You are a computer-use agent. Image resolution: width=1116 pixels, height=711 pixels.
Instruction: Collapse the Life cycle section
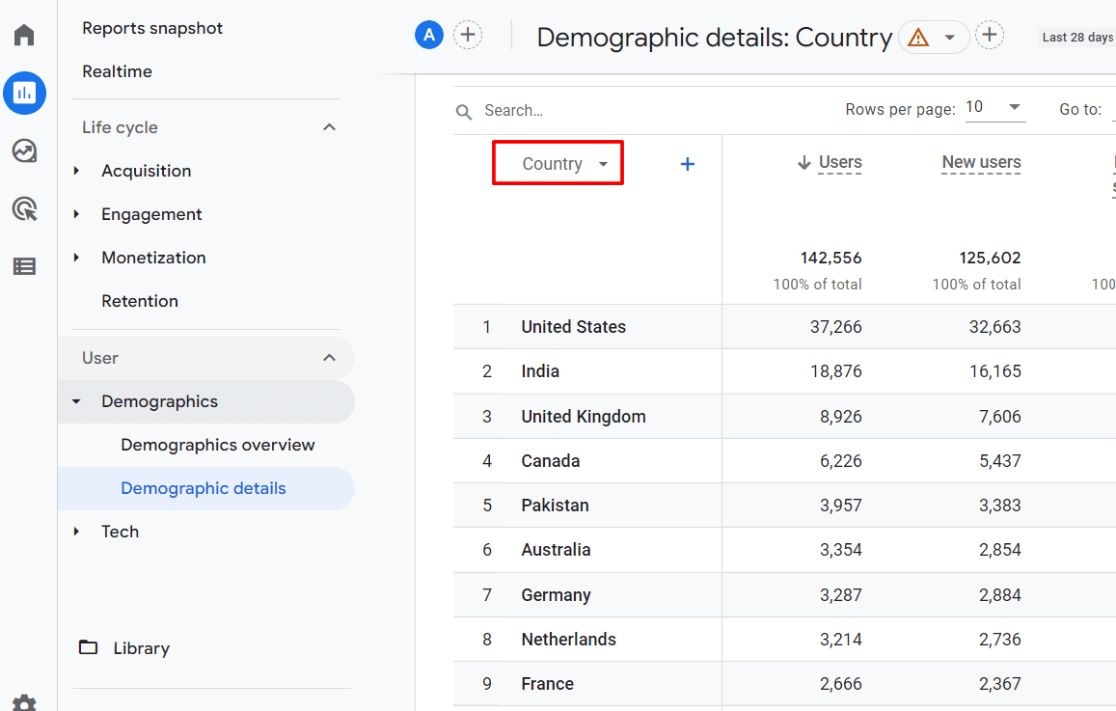click(x=329, y=127)
